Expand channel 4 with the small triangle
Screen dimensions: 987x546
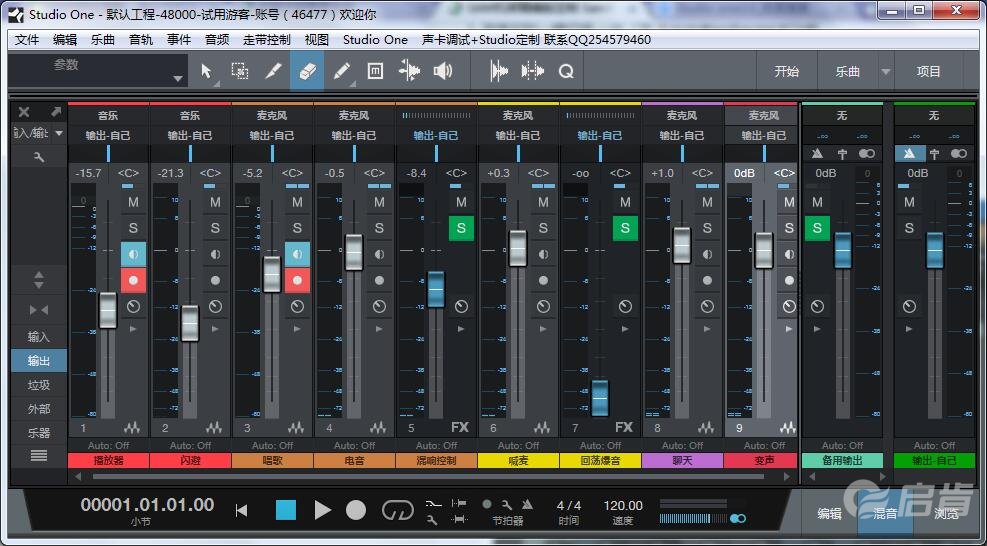(x=378, y=329)
